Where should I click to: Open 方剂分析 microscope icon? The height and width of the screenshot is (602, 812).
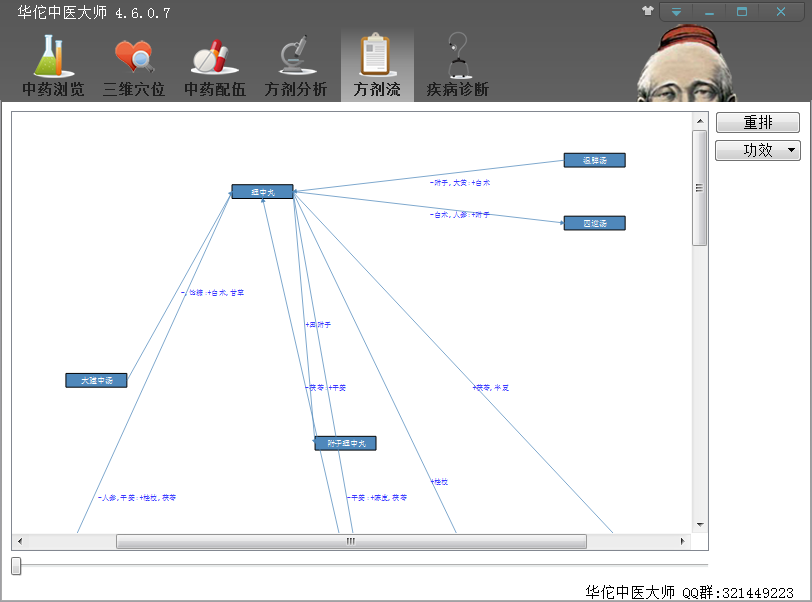click(x=295, y=57)
